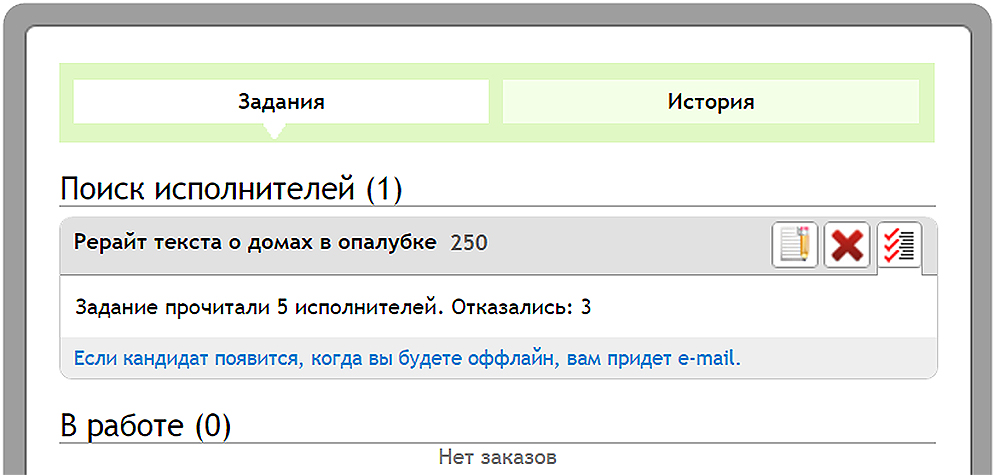Click the В работе (0) heading

[146, 425]
